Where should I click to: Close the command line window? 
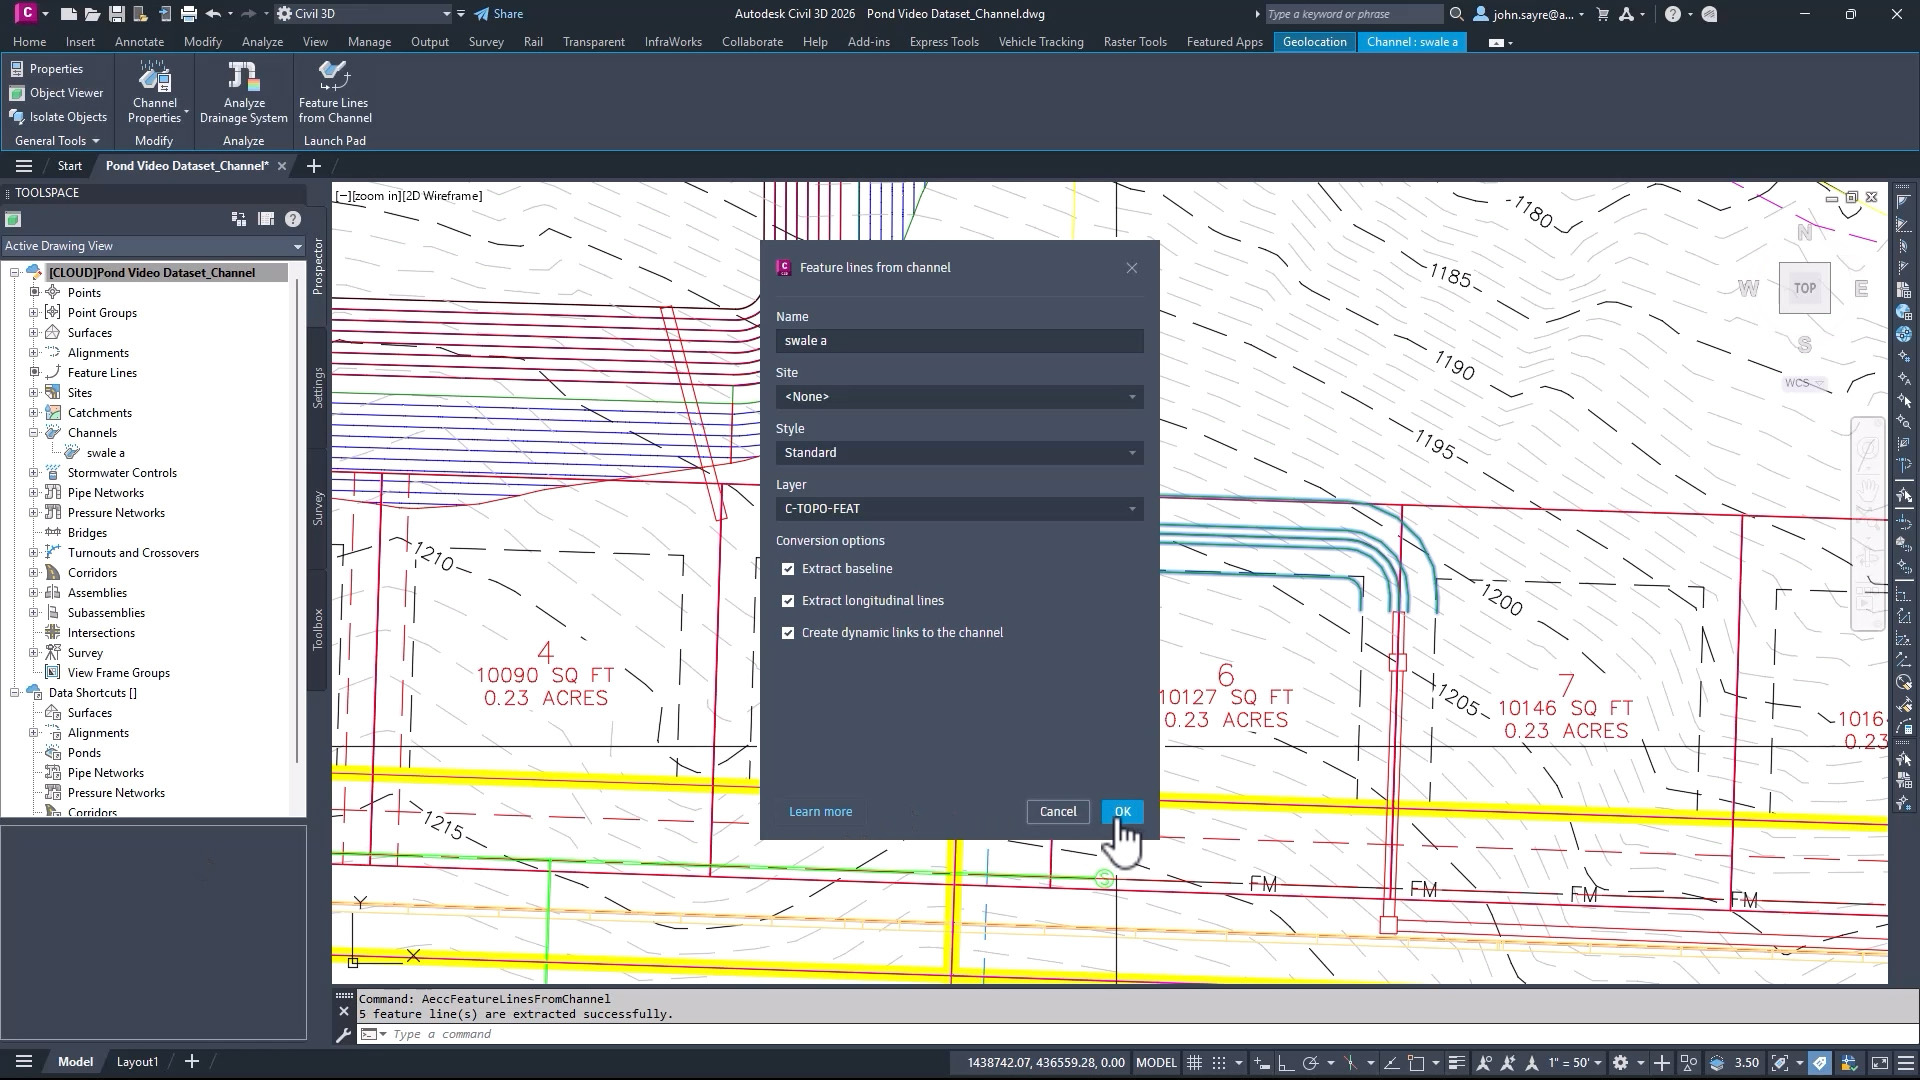pos(344,1013)
